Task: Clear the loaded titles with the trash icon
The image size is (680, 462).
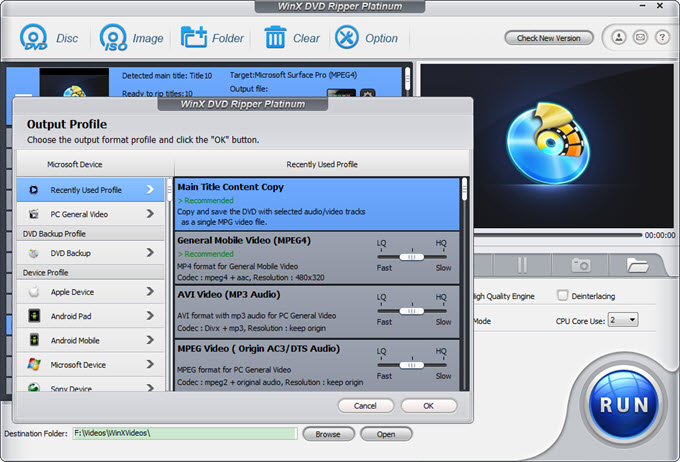Action: tap(275, 37)
